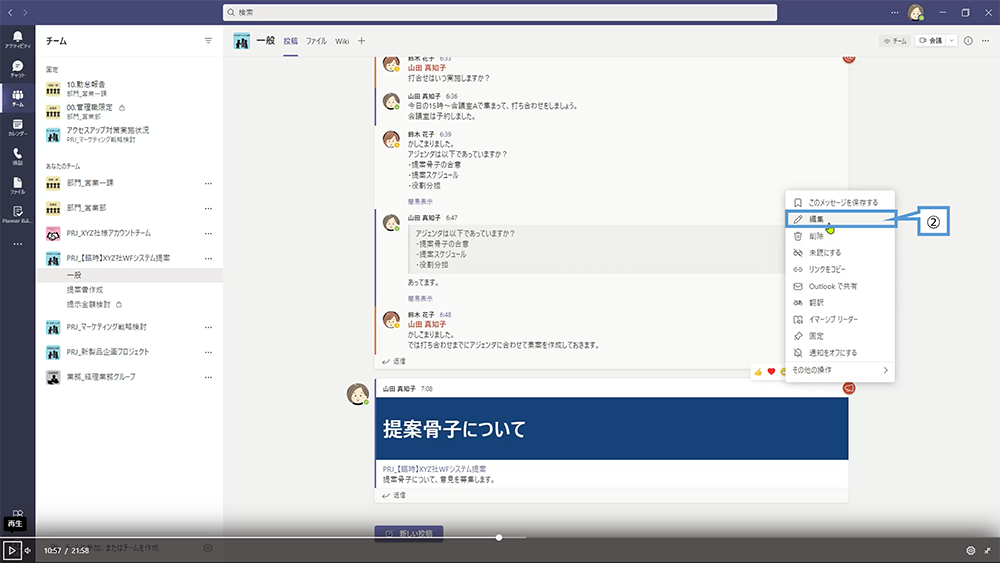Open more options for 部門_営業部 team
The height and width of the screenshot is (563, 1000).
click(x=208, y=208)
